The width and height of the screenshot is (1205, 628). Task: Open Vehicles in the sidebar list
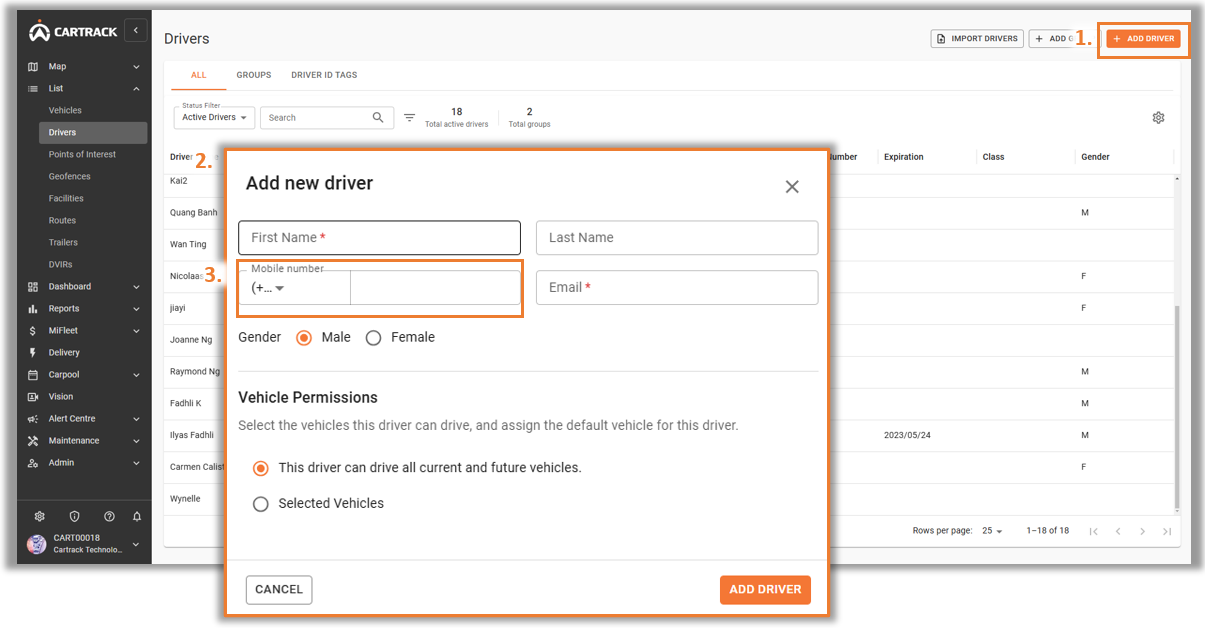[66, 111]
